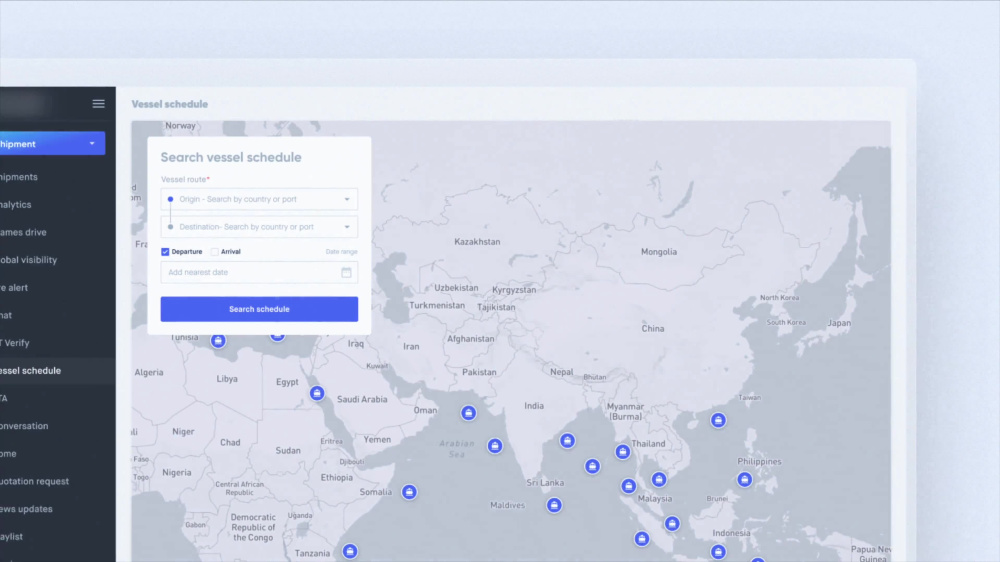The height and width of the screenshot is (562, 1000).
Task: Click the port marker near Tanzania
Action: (349, 551)
